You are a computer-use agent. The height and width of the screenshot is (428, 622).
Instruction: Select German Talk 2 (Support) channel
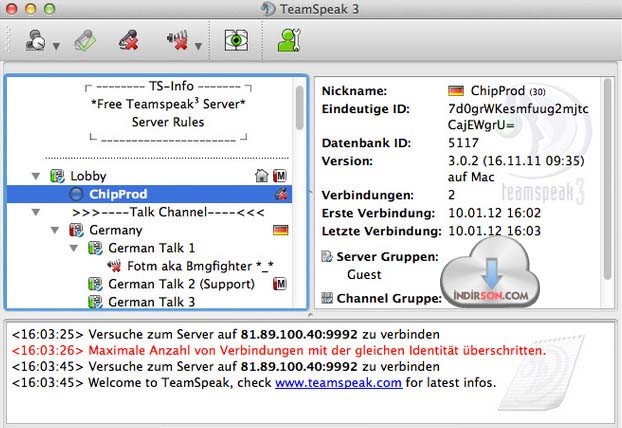point(181,284)
